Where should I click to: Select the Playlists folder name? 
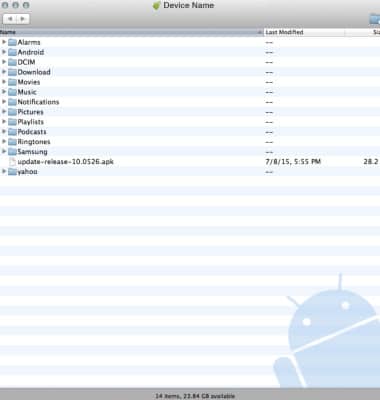[x=31, y=122]
